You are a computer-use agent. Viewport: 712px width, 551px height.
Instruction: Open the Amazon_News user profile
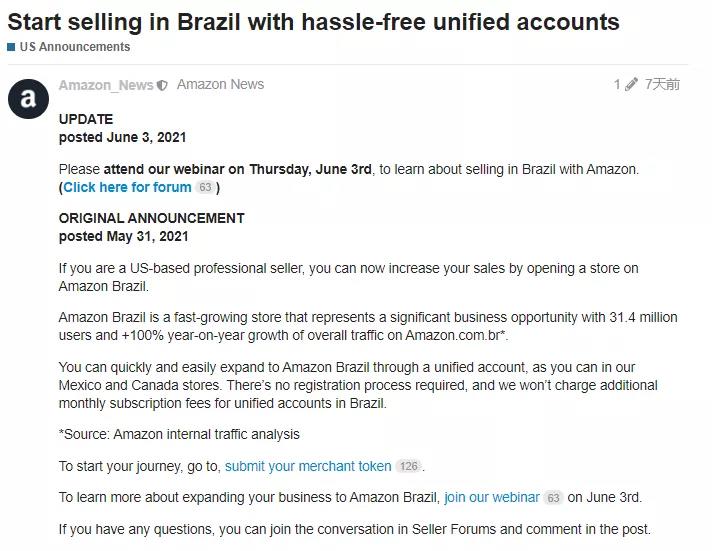(106, 86)
